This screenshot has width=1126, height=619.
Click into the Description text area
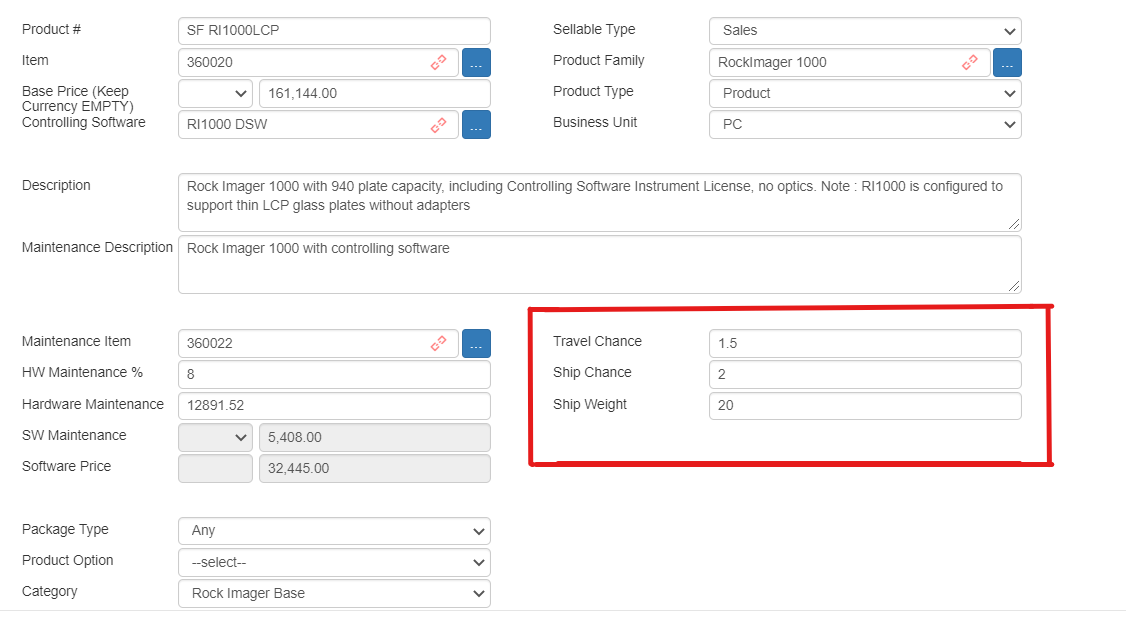click(x=600, y=203)
